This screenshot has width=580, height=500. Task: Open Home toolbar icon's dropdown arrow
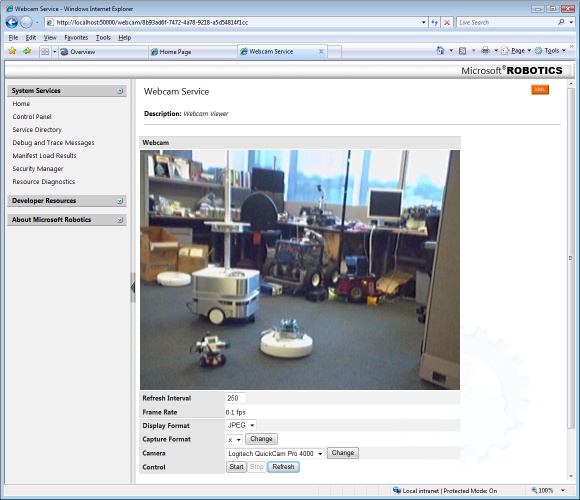451,51
